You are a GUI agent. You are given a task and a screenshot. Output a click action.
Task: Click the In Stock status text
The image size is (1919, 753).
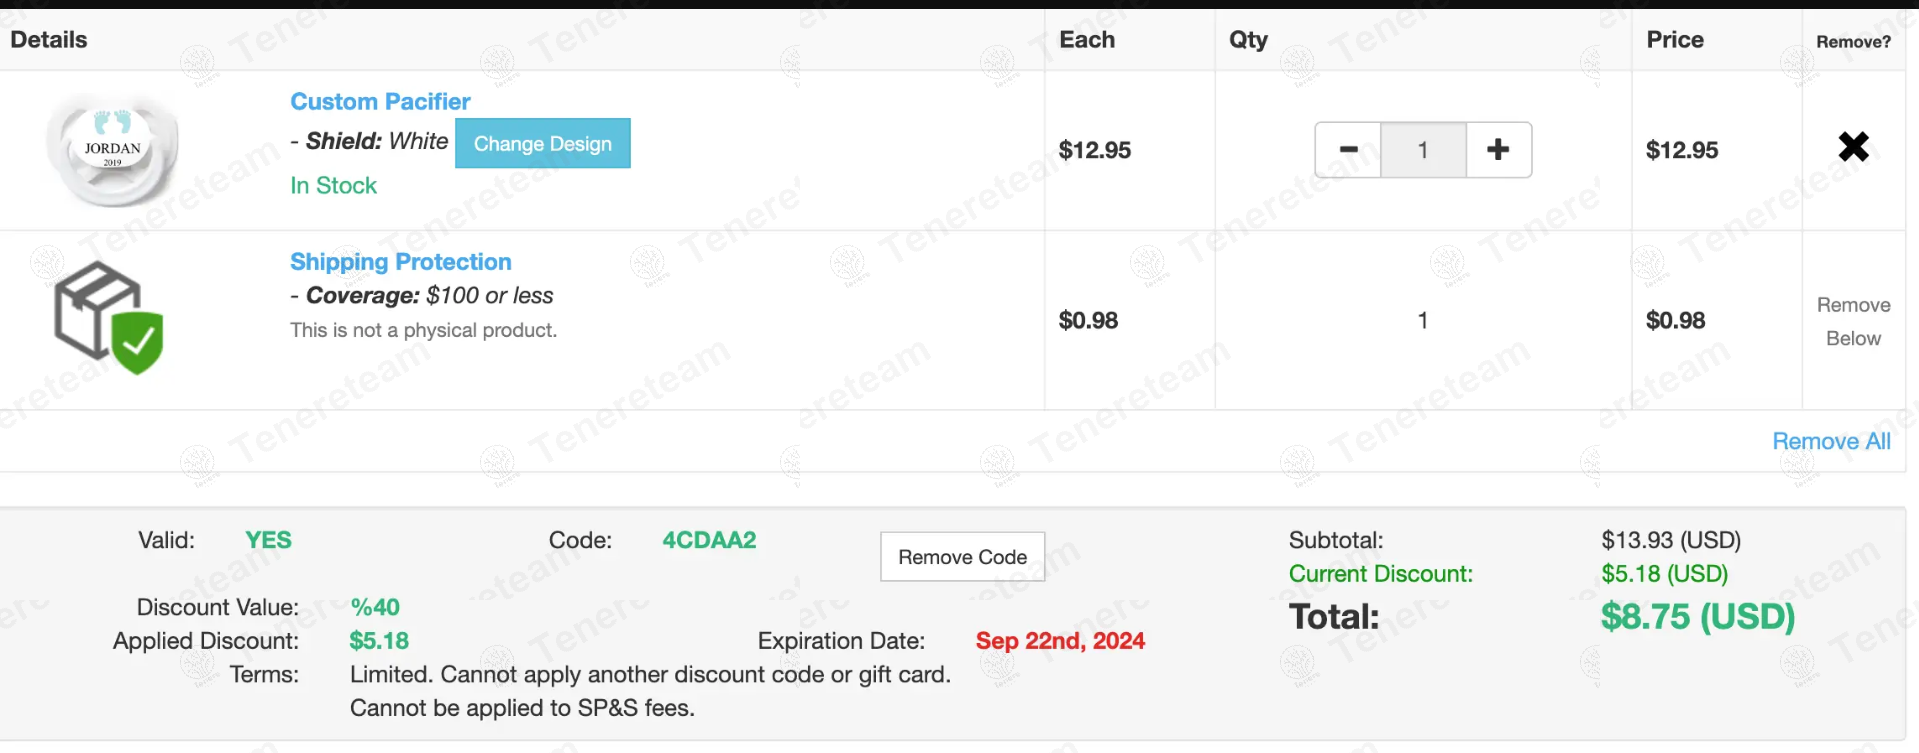click(x=333, y=185)
